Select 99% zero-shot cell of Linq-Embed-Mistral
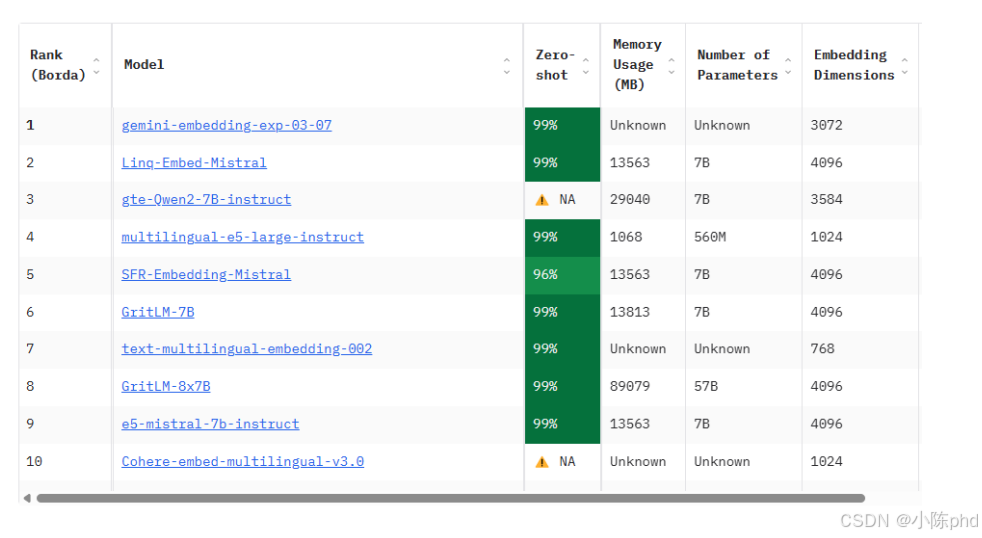 coord(562,163)
